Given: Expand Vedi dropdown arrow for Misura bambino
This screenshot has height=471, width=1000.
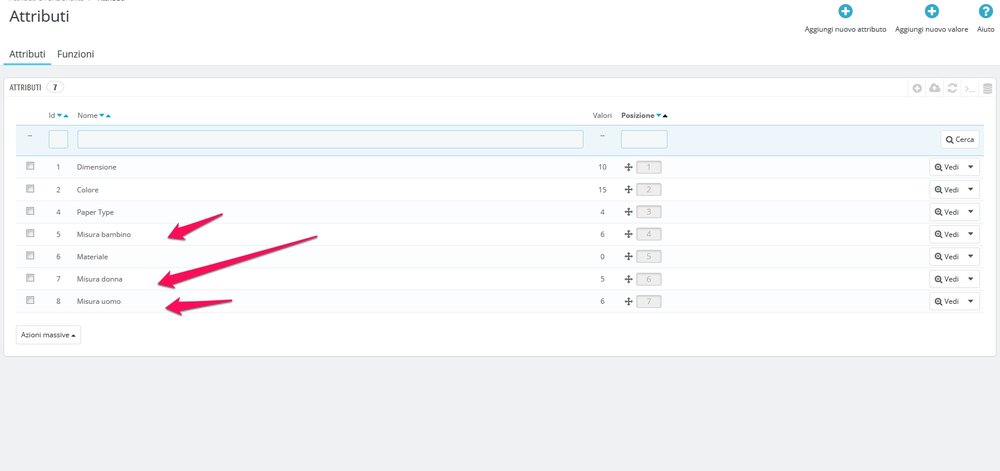Looking at the screenshot, I should (x=971, y=234).
